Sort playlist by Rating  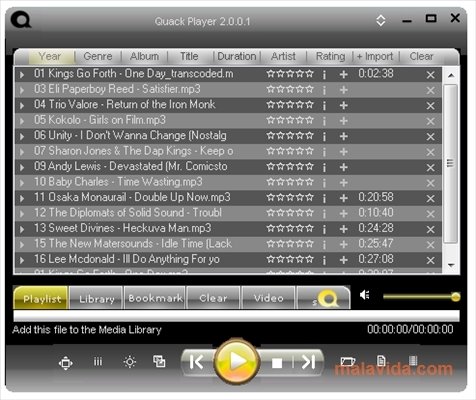coord(330,56)
